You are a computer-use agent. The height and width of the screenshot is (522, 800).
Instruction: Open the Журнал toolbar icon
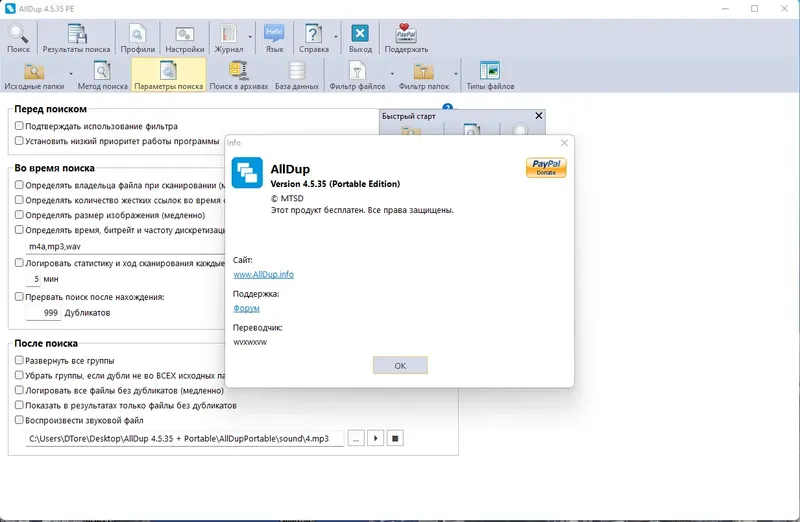click(x=229, y=38)
